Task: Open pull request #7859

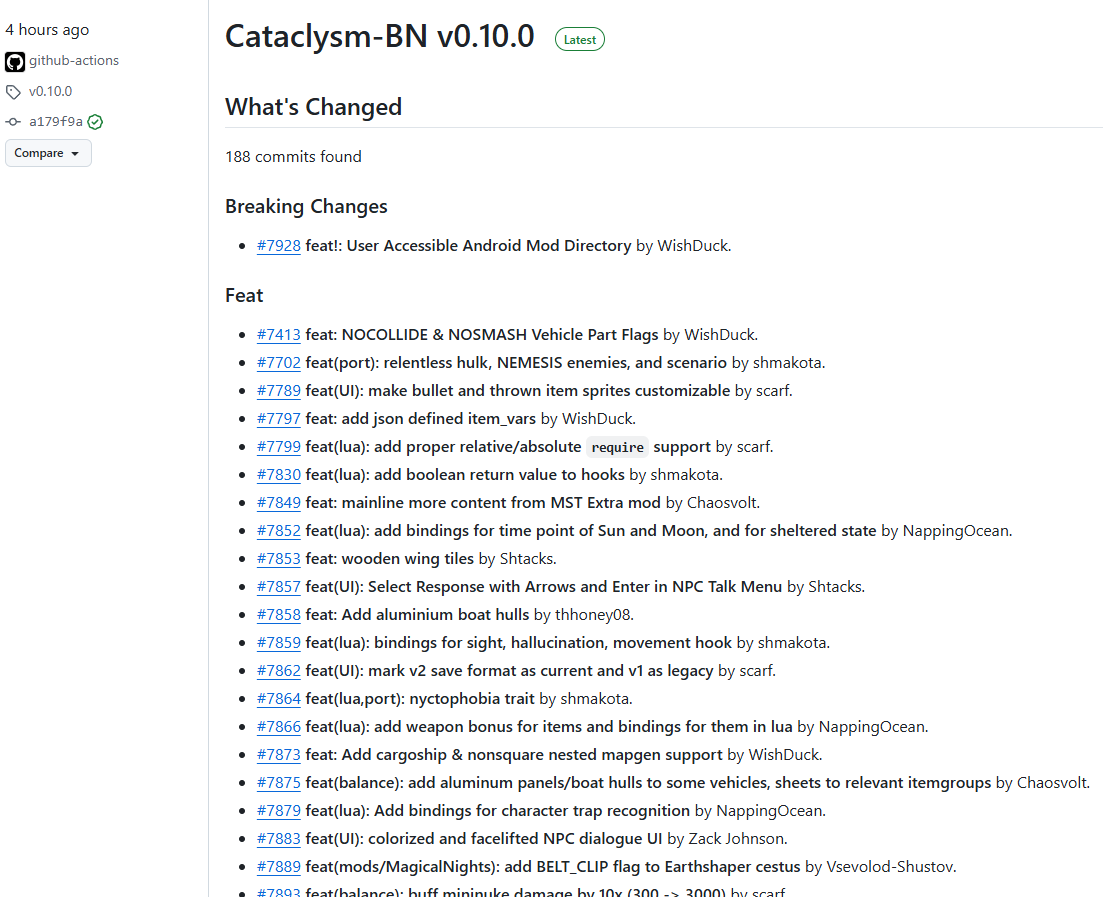Action: [x=279, y=643]
